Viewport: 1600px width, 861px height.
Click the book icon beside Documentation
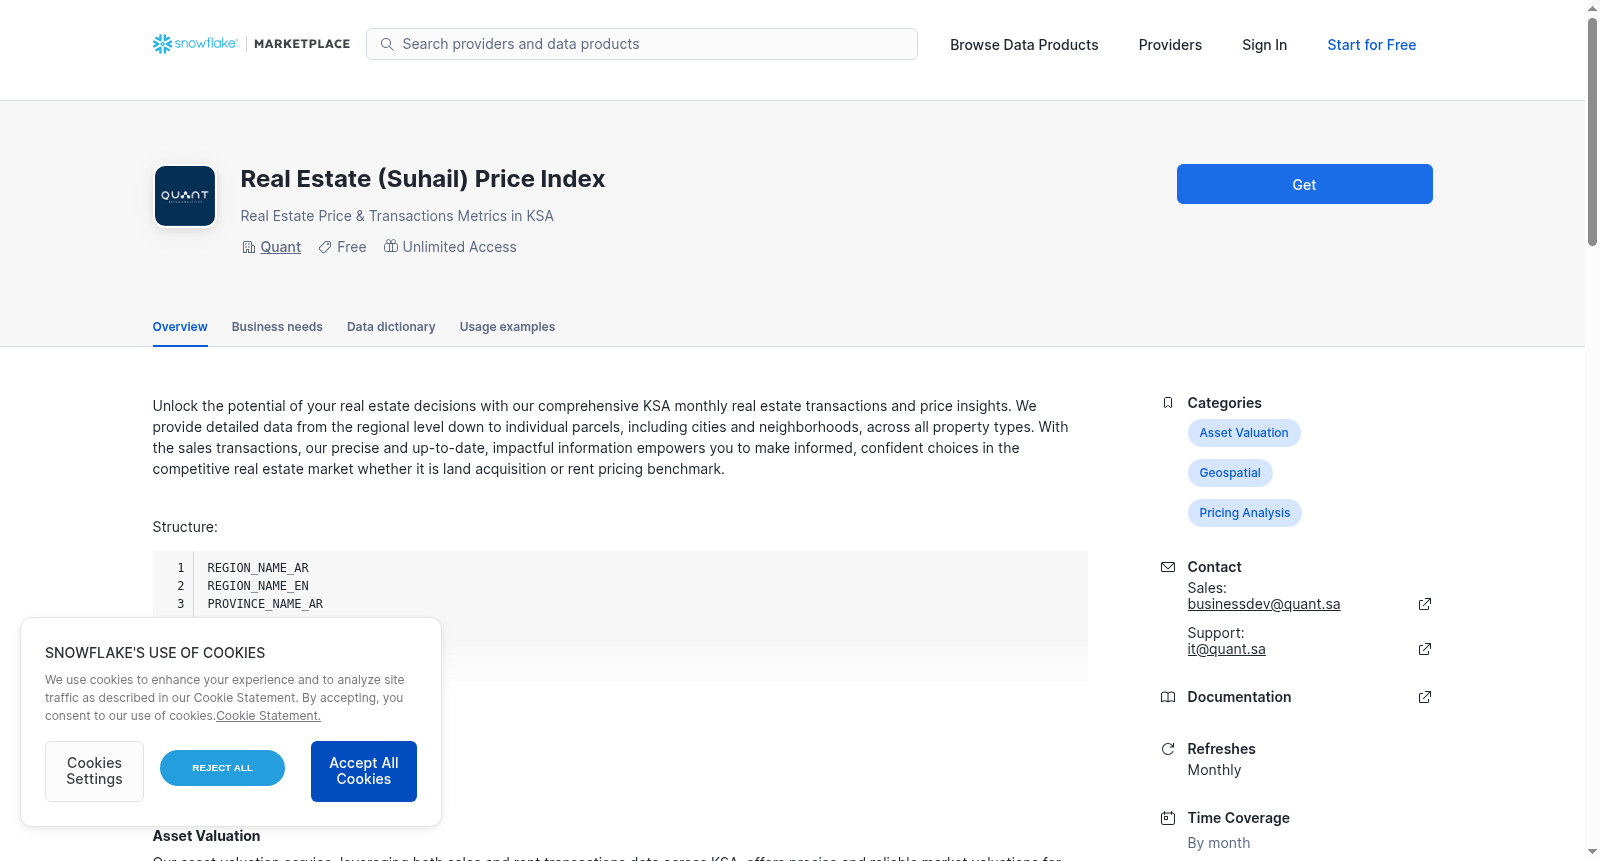[x=1168, y=697]
